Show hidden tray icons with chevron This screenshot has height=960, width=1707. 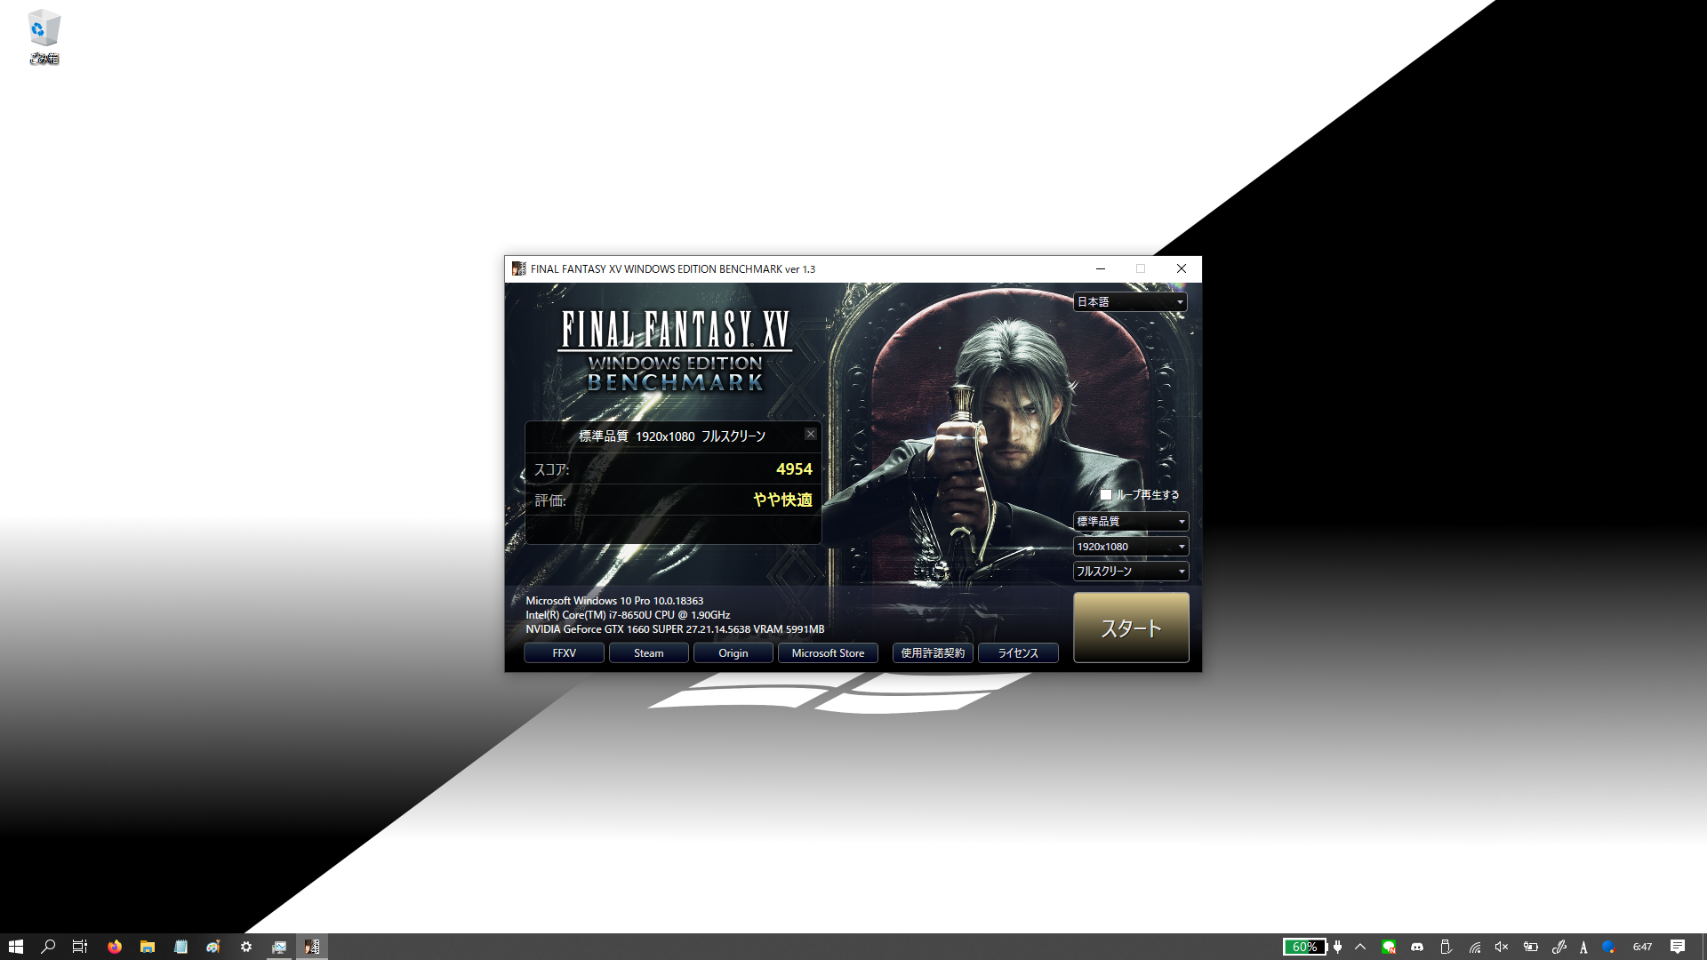coord(1360,946)
